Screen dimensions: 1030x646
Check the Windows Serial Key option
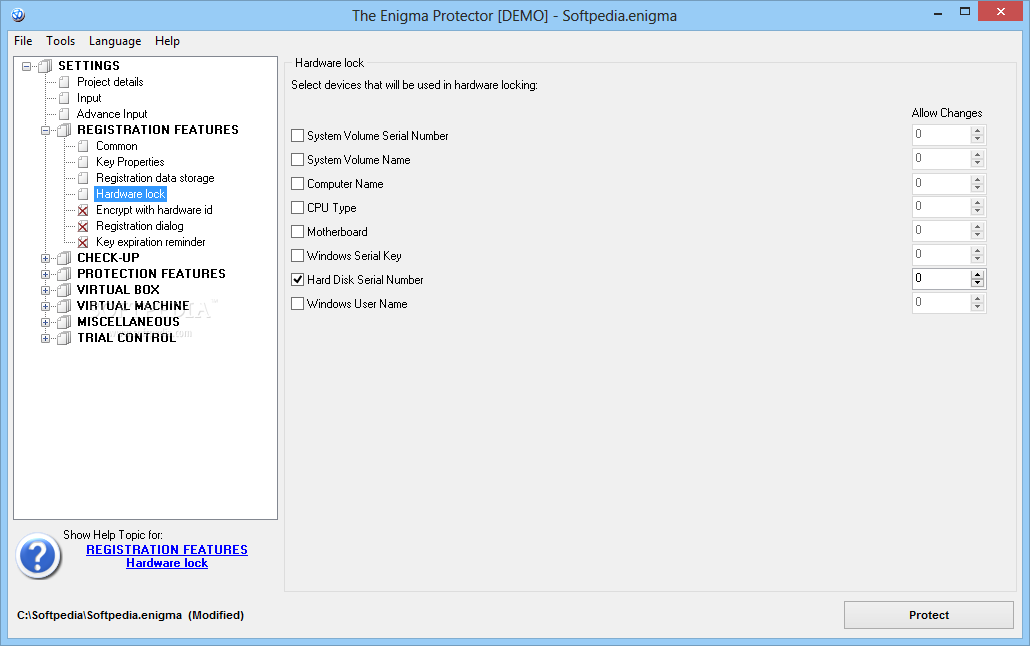tap(298, 256)
